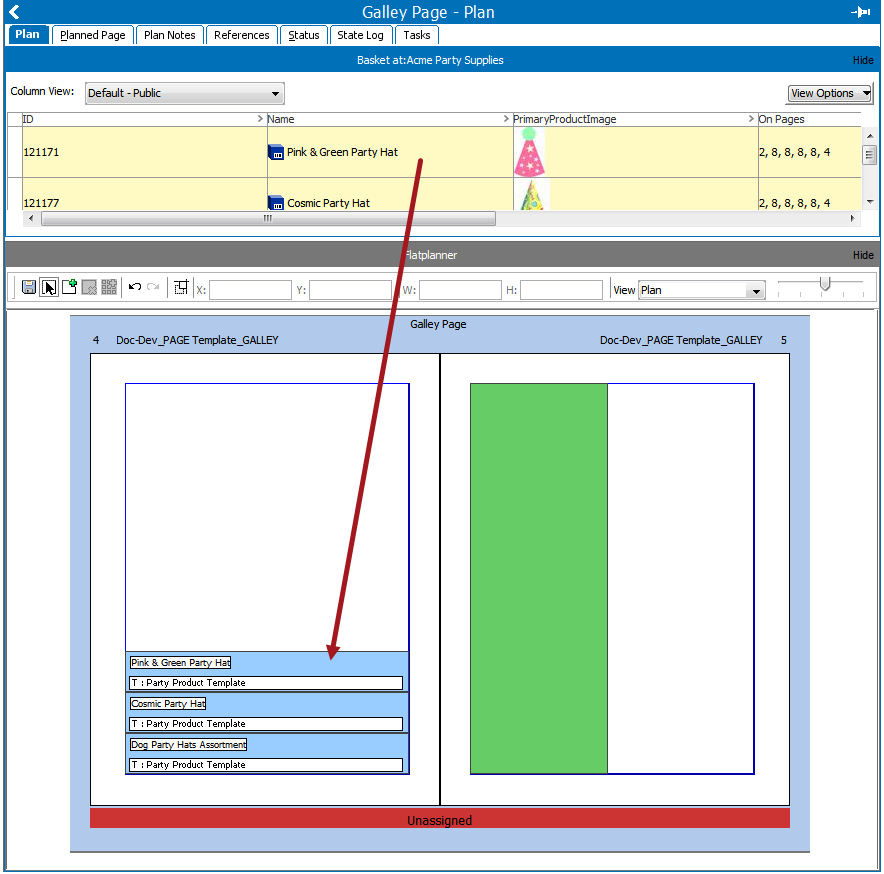Click the X coordinate input field
The image size is (884, 874).
coord(250,290)
